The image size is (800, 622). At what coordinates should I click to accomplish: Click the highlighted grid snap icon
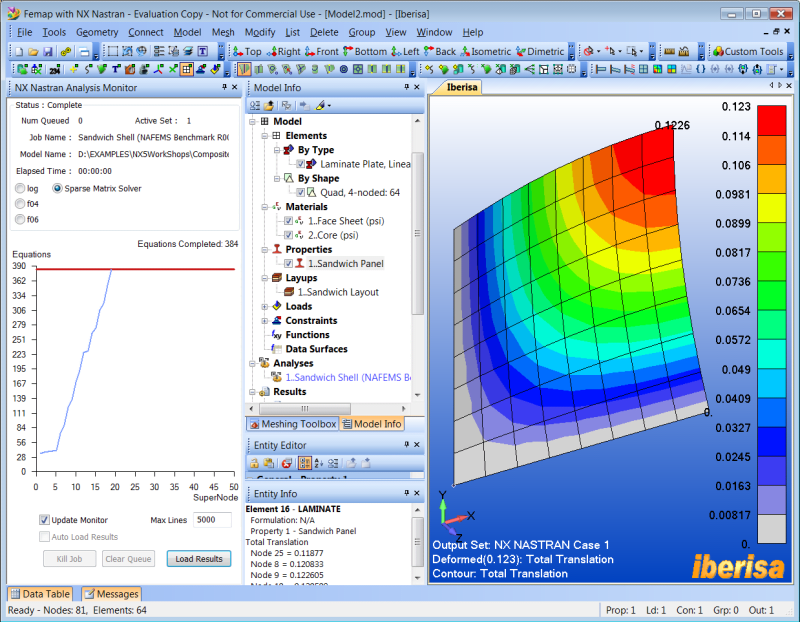point(187,69)
